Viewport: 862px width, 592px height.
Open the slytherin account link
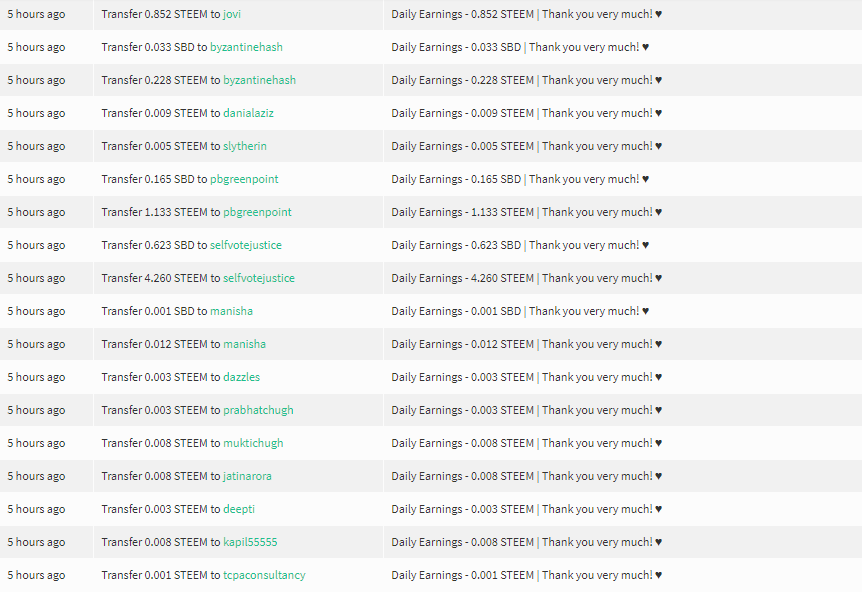click(245, 146)
